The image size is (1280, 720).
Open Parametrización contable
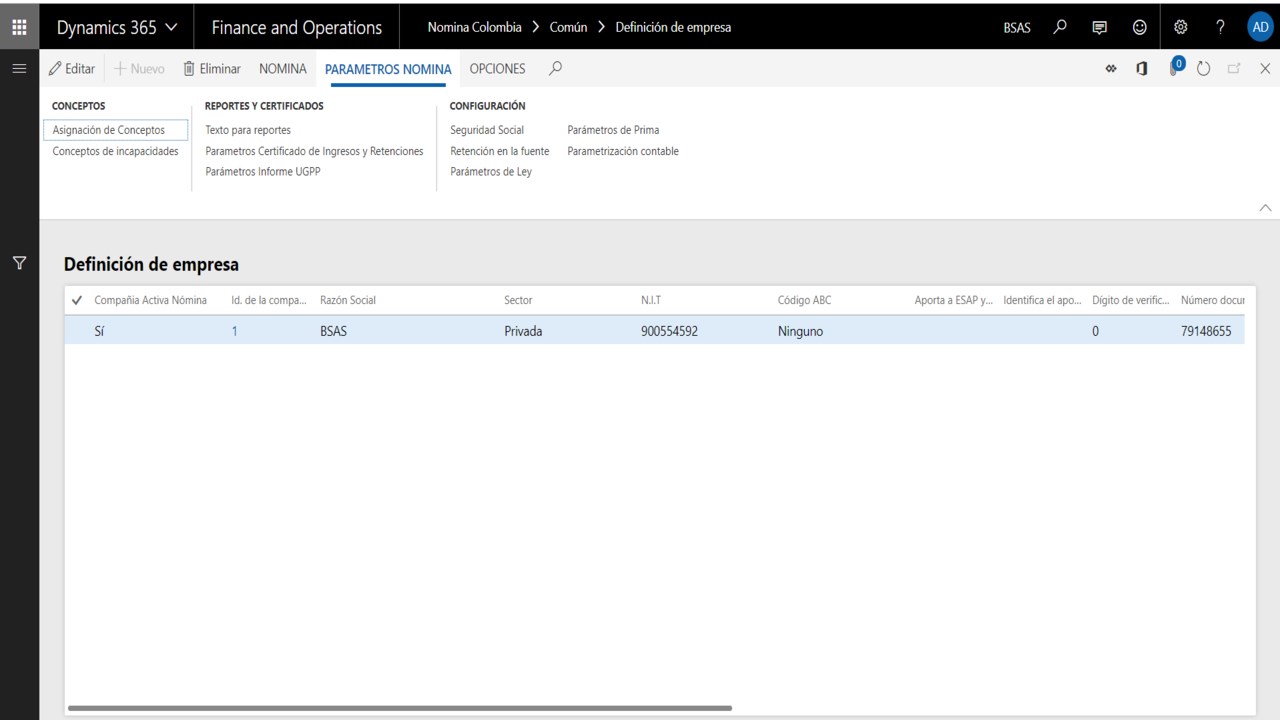coord(623,151)
